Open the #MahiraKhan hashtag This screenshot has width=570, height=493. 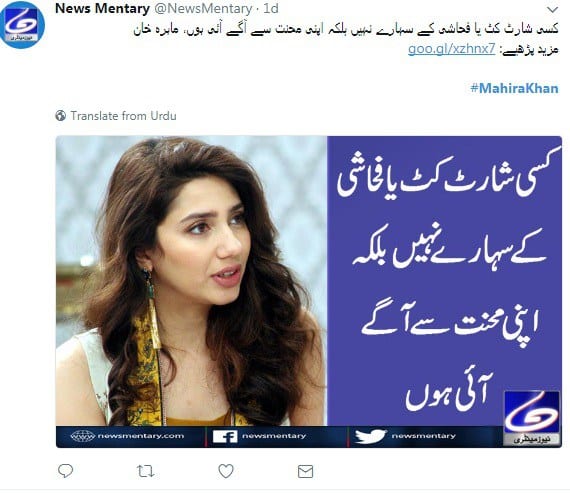[514, 88]
